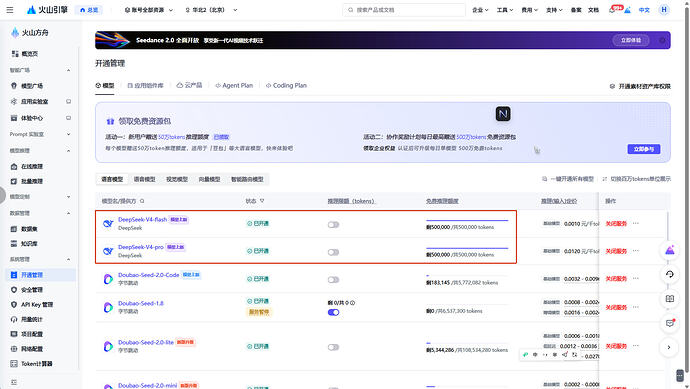
Task: Open 安全管理 in sidebar
Action: point(27,290)
